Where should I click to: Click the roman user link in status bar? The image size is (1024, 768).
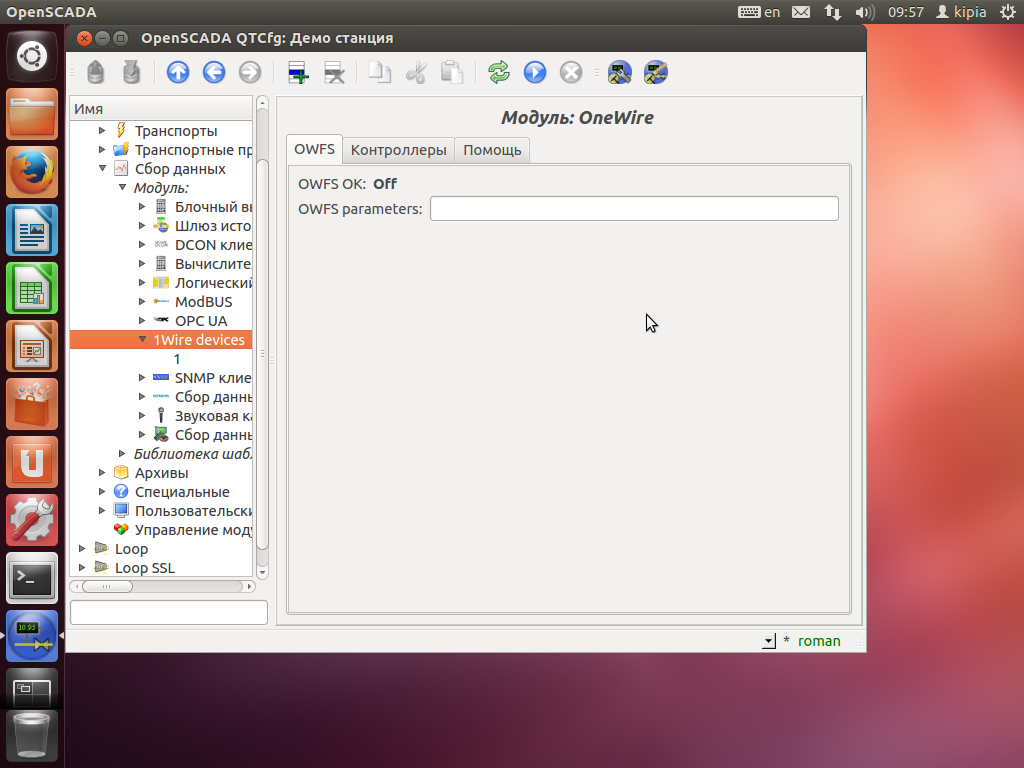(x=819, y=641)
